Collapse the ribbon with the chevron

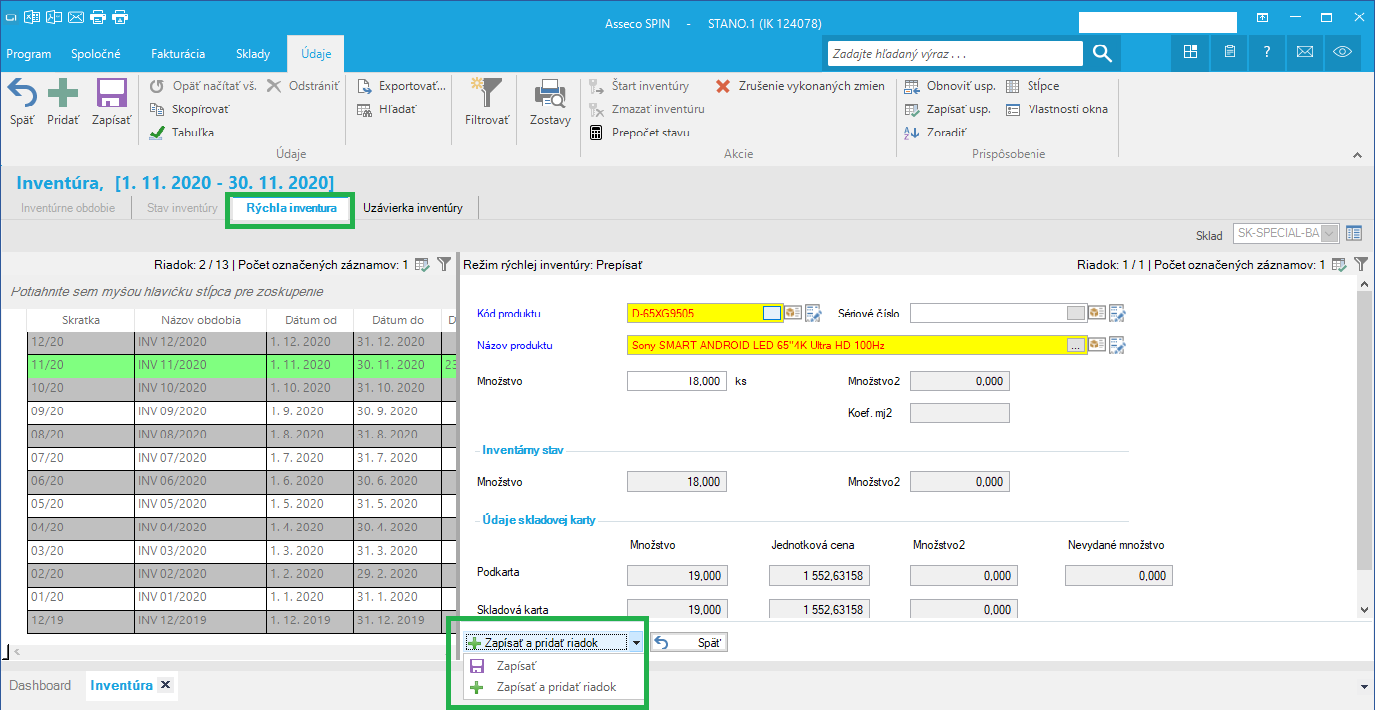[1357, 155]
